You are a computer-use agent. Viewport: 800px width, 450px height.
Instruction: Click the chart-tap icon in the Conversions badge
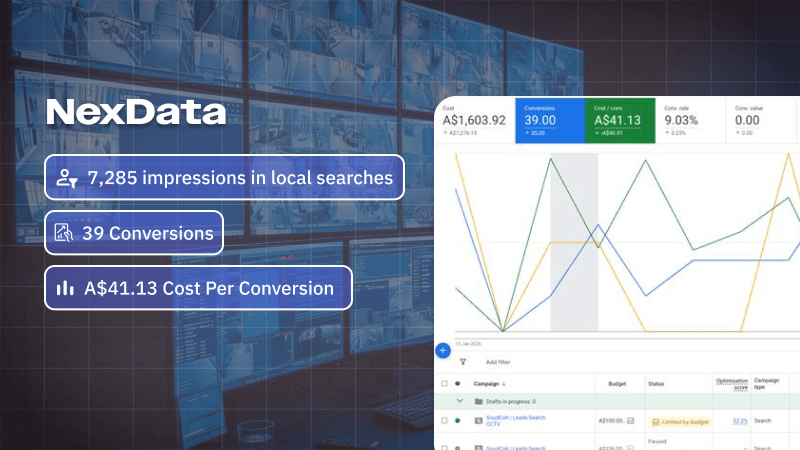tap(63, 233)
